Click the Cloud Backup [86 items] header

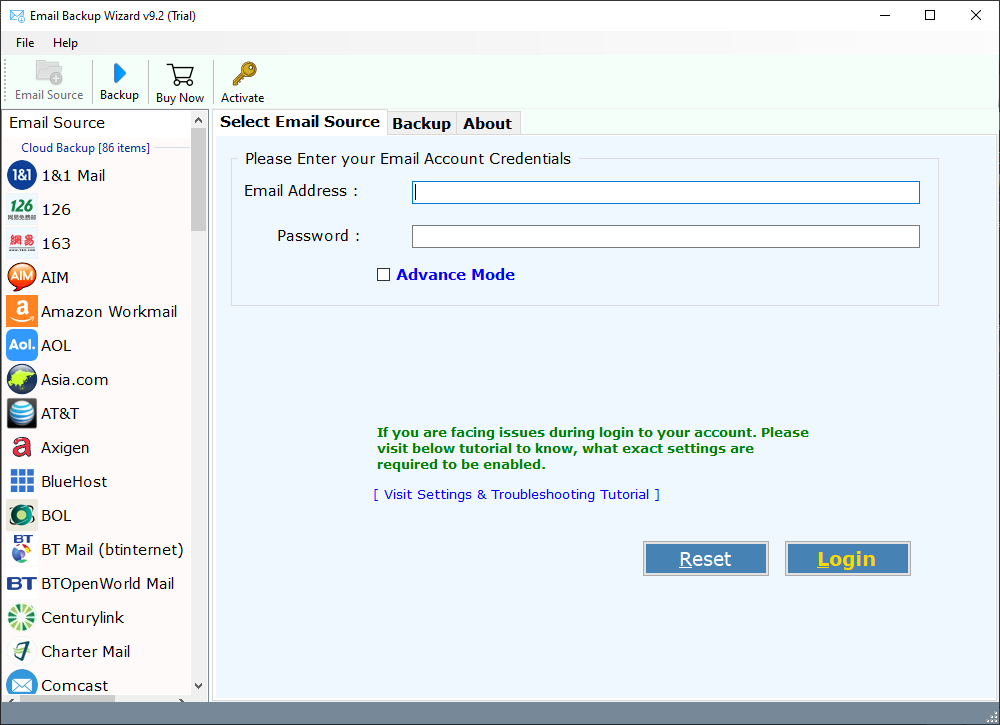pyautogui.click(x=85, y=148)
